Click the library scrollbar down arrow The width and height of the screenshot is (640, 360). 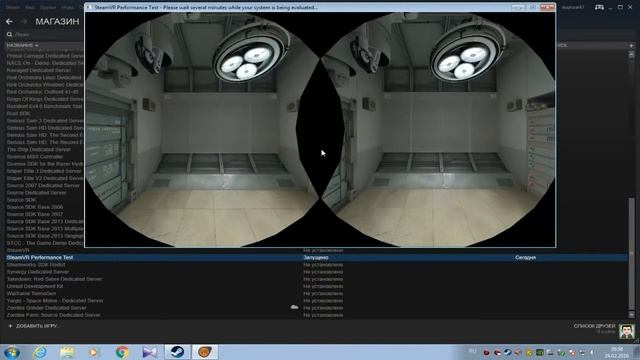[631, 315]
